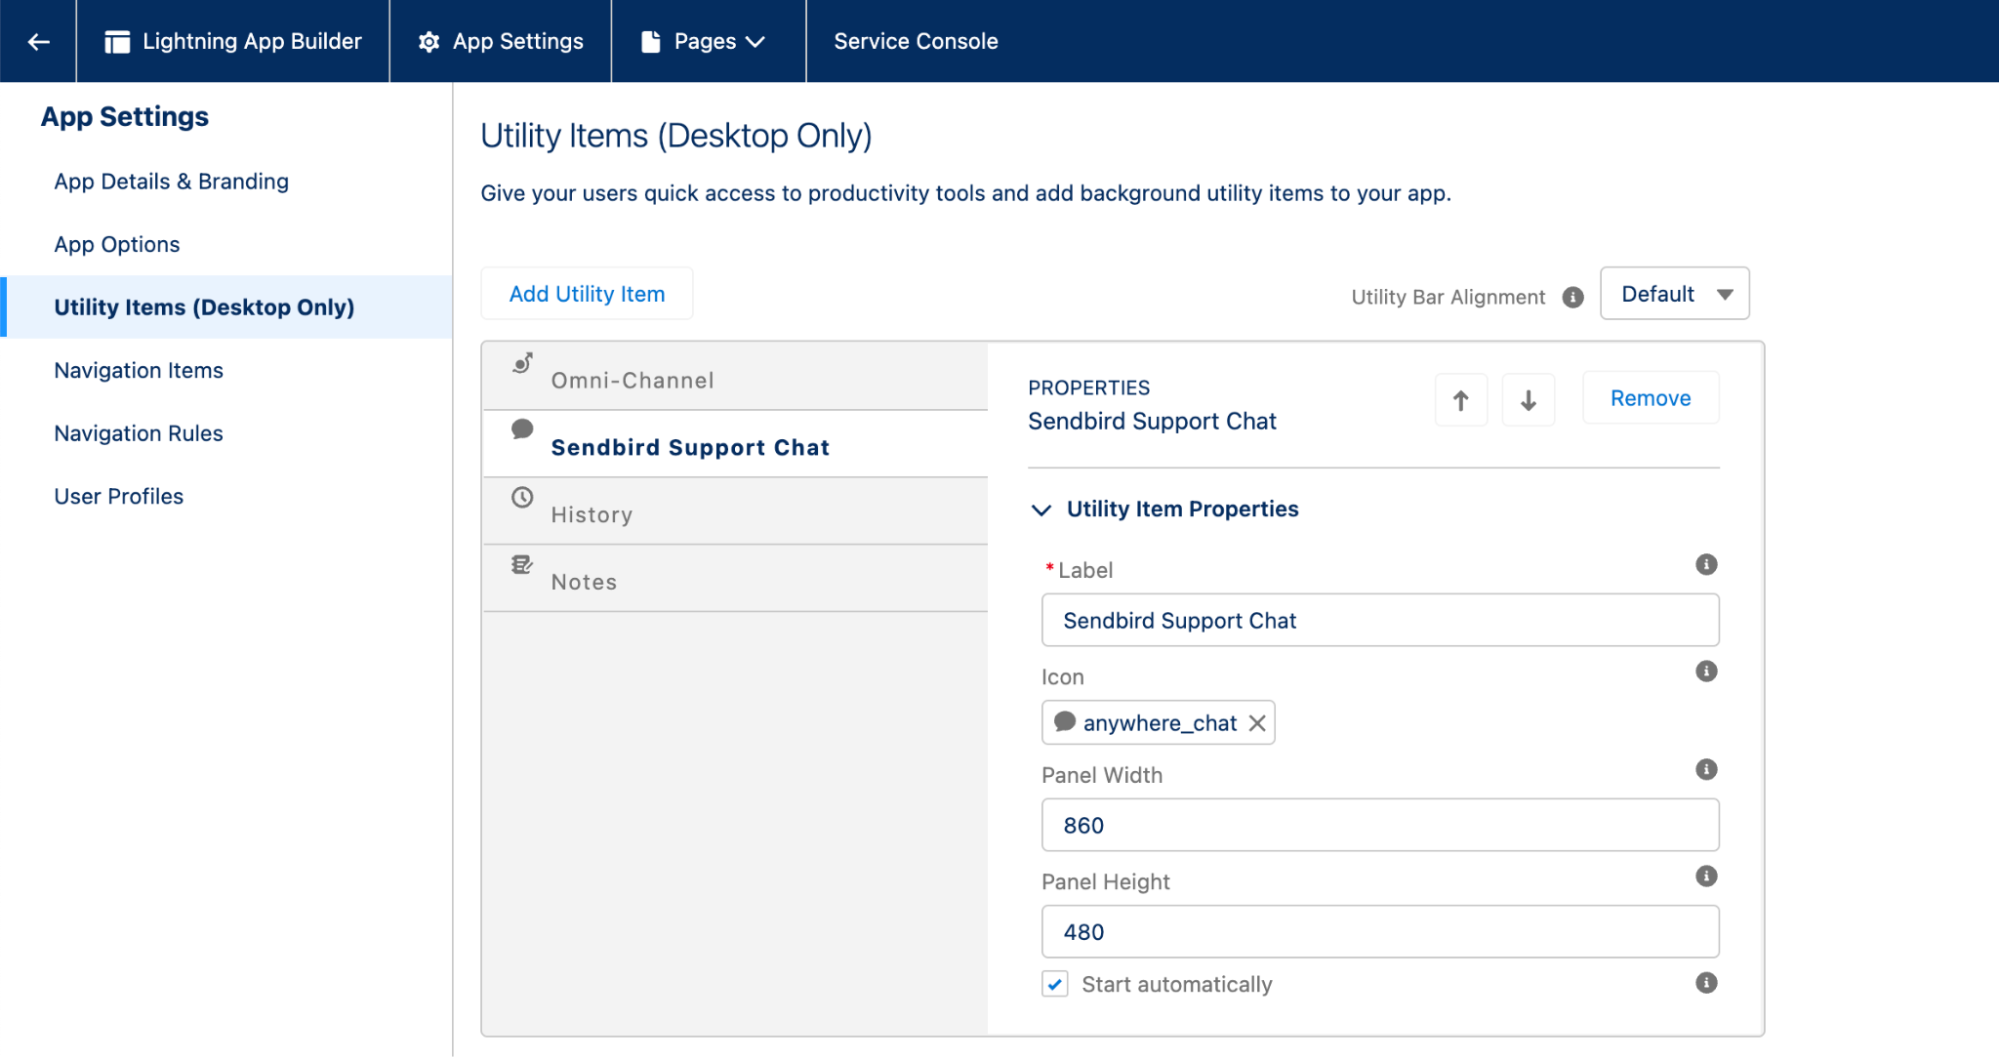Open the App Settings tab
The height and width of the screenshot is (1058, 1999).
(x=500, y=41)
